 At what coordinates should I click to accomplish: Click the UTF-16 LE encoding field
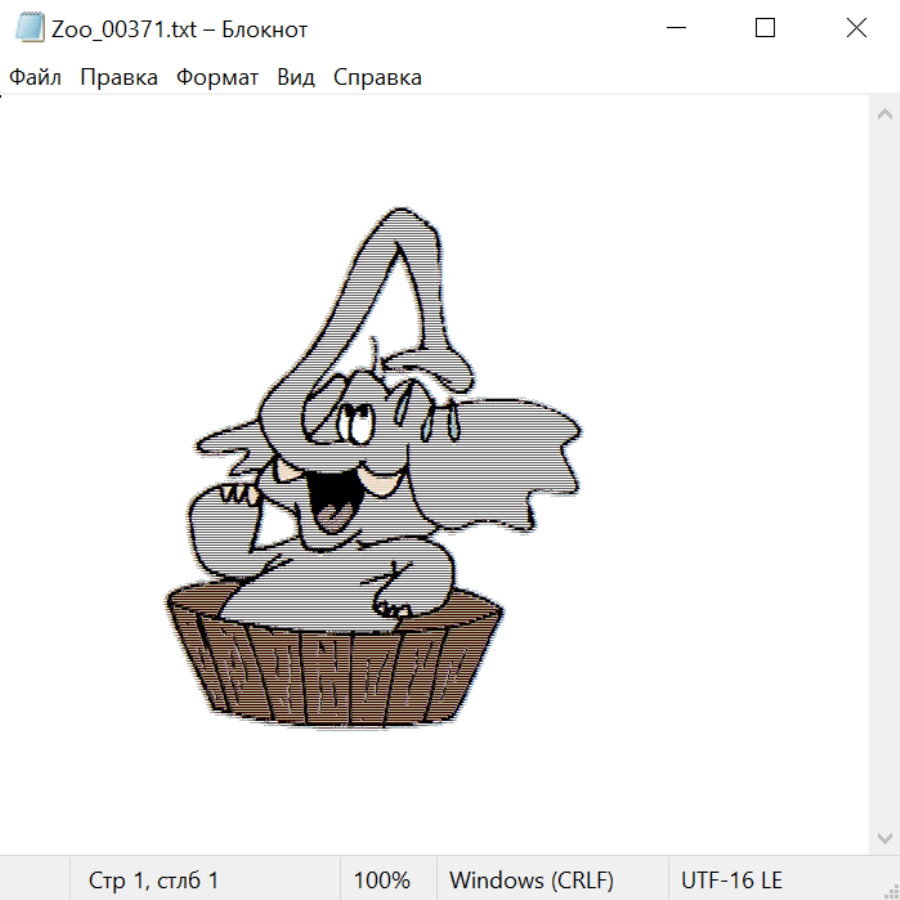pos(731,880)
